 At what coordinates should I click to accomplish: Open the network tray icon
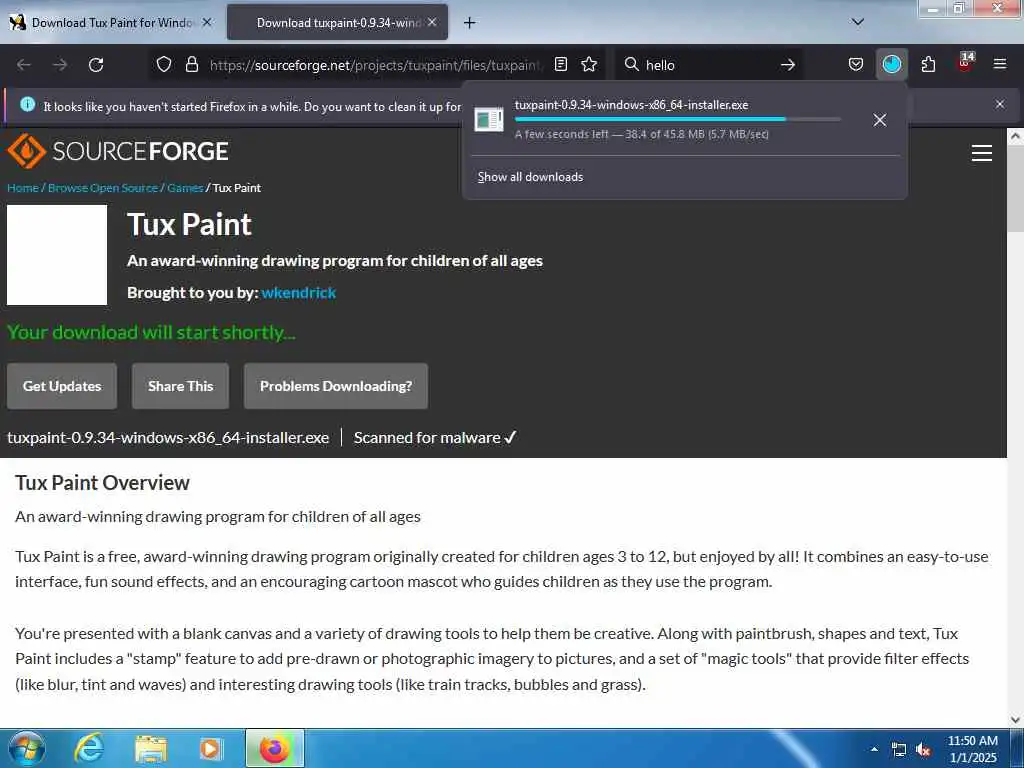coord(899,750)
